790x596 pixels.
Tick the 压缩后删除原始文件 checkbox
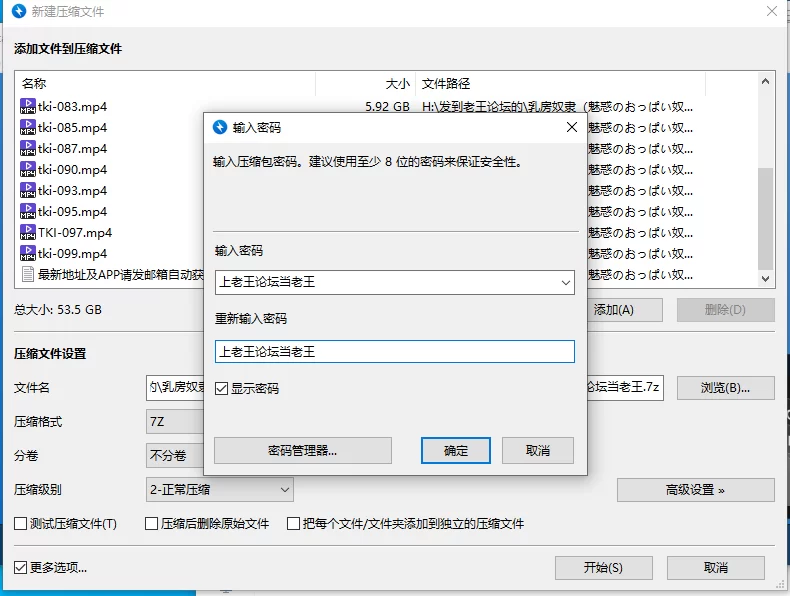coord(152,524)
